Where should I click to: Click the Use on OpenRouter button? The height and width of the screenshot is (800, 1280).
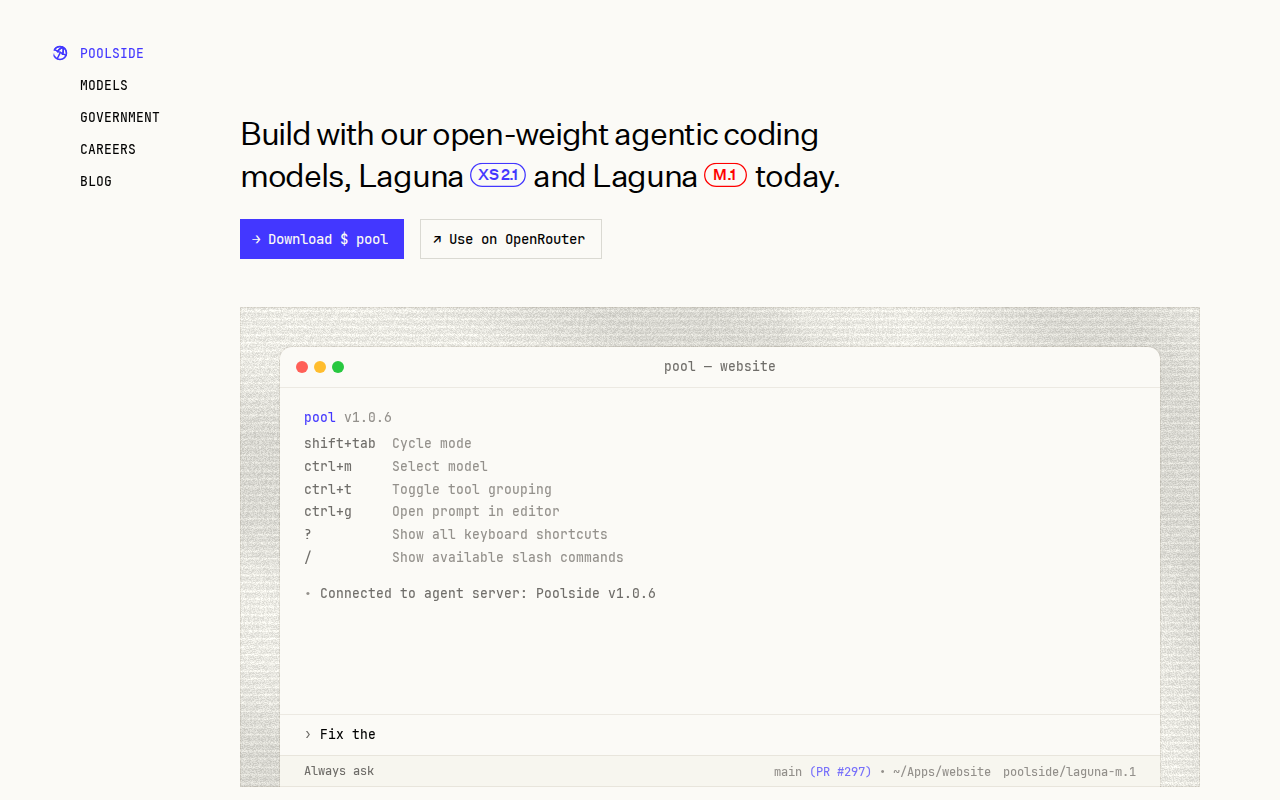(x=511, y=239)
